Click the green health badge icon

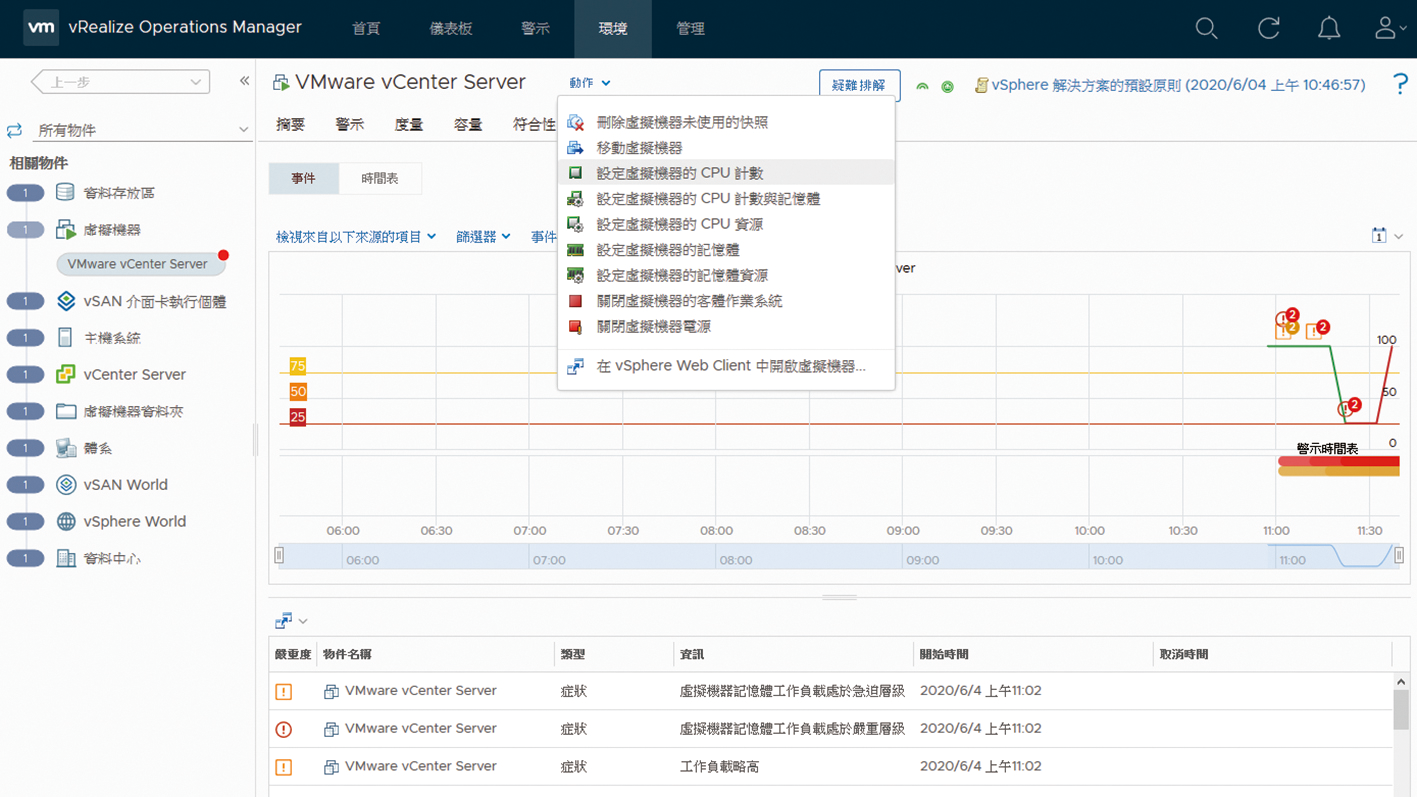coord(947,87)
